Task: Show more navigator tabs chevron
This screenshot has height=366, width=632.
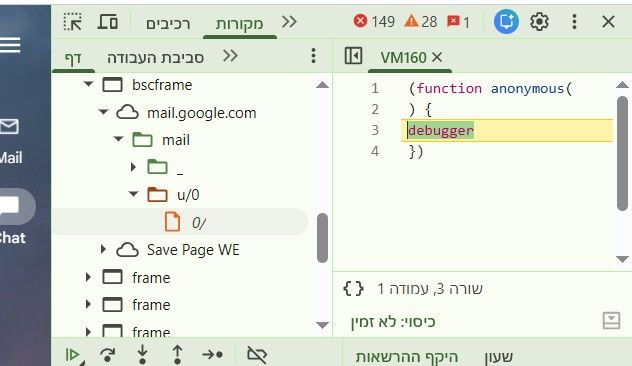Action: (230, 56)
